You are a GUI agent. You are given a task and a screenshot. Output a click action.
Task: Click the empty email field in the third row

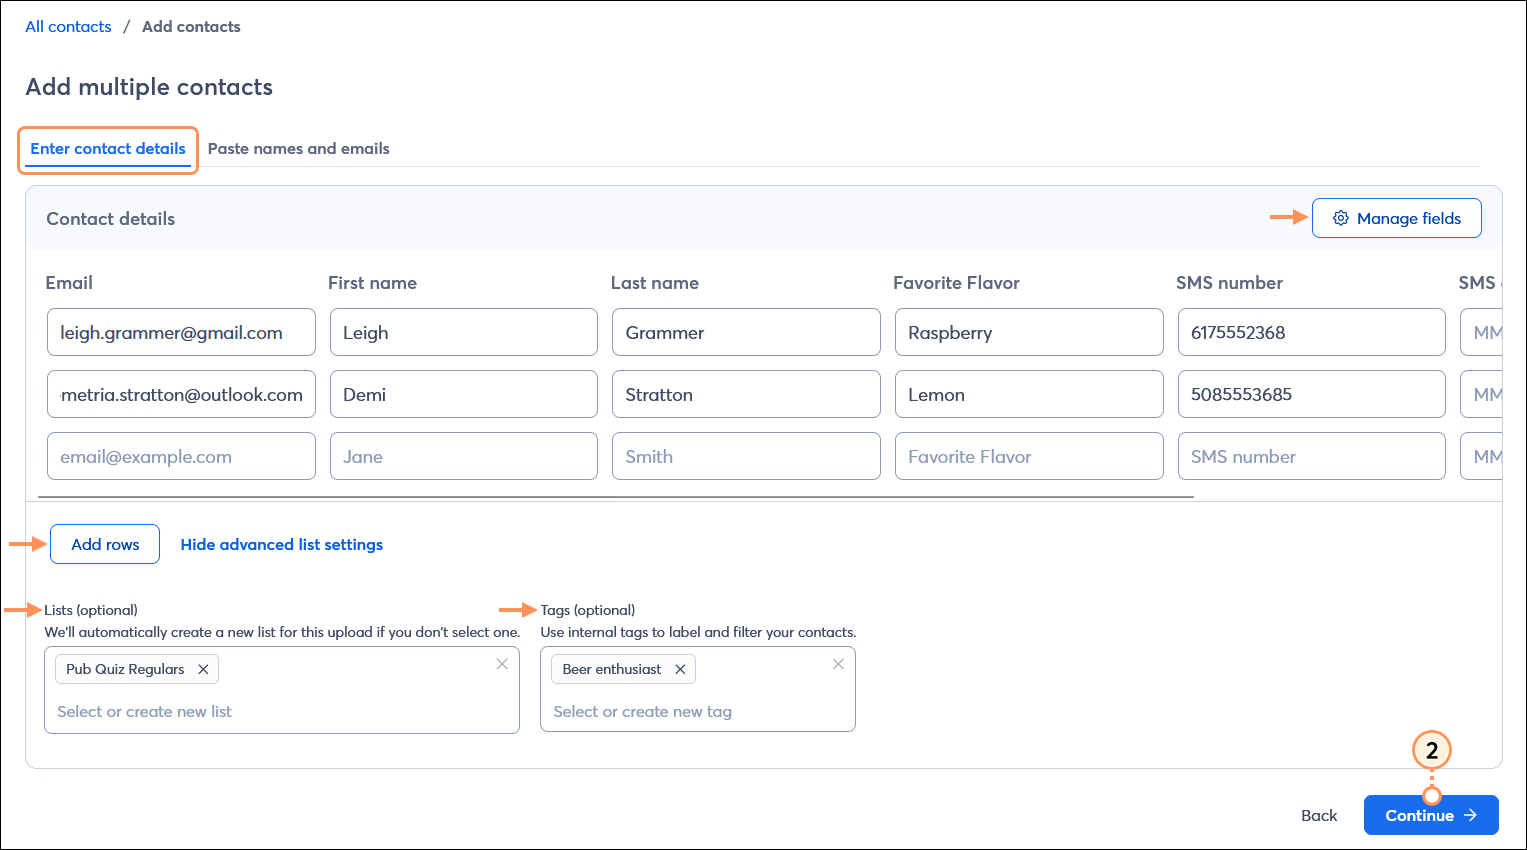point(180,456)
